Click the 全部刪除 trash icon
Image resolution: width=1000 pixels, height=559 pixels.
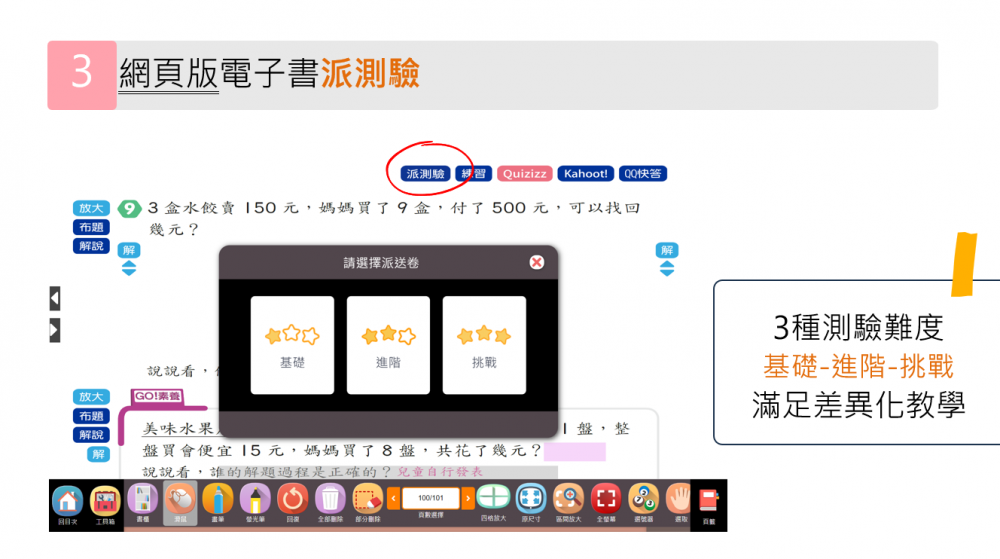click(330, 503)
